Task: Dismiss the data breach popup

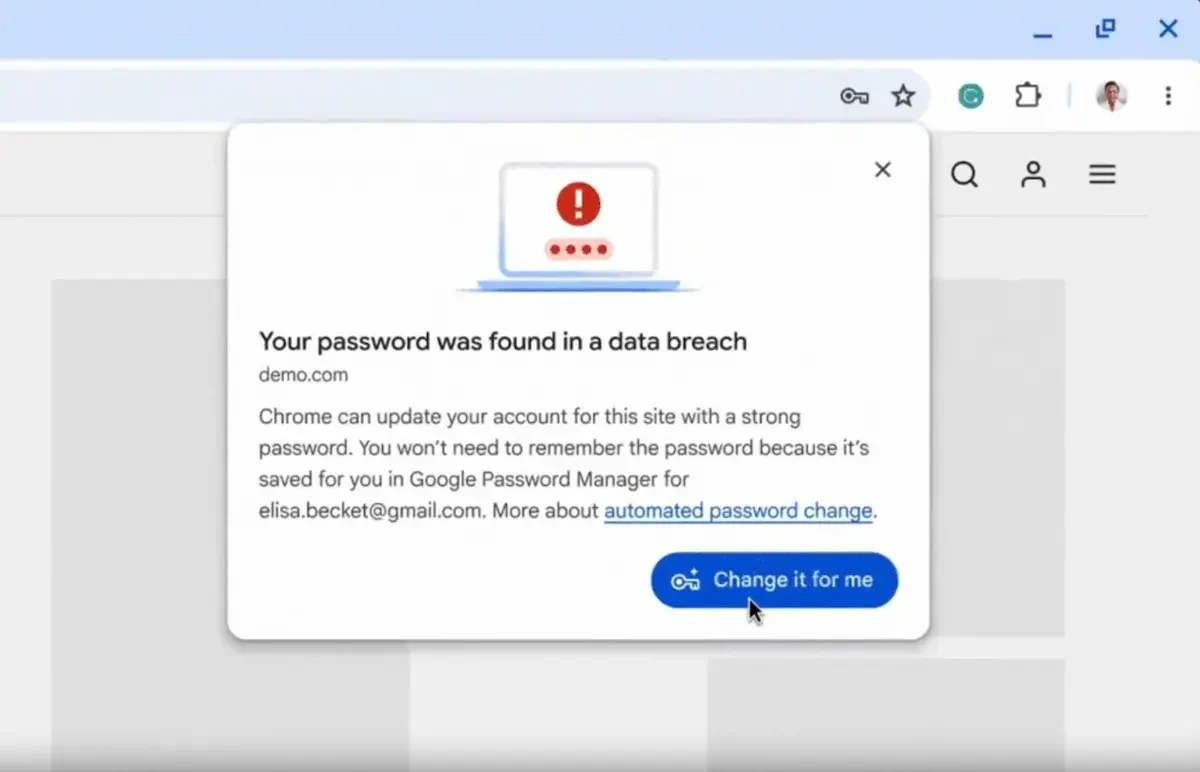Action: pyautogui.click(x=882, y=170)
